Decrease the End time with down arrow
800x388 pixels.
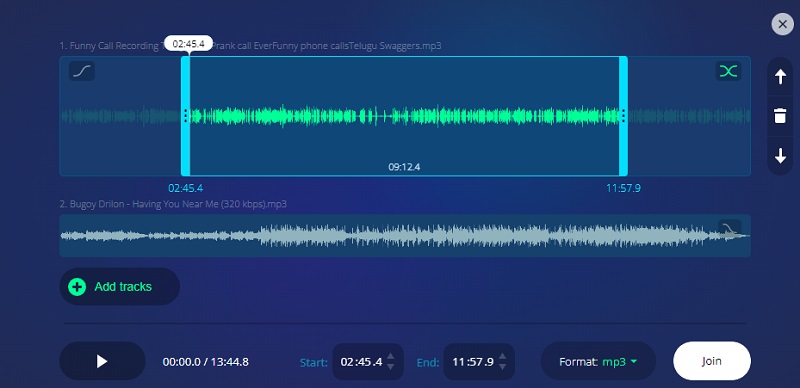[x=502, y=367]
